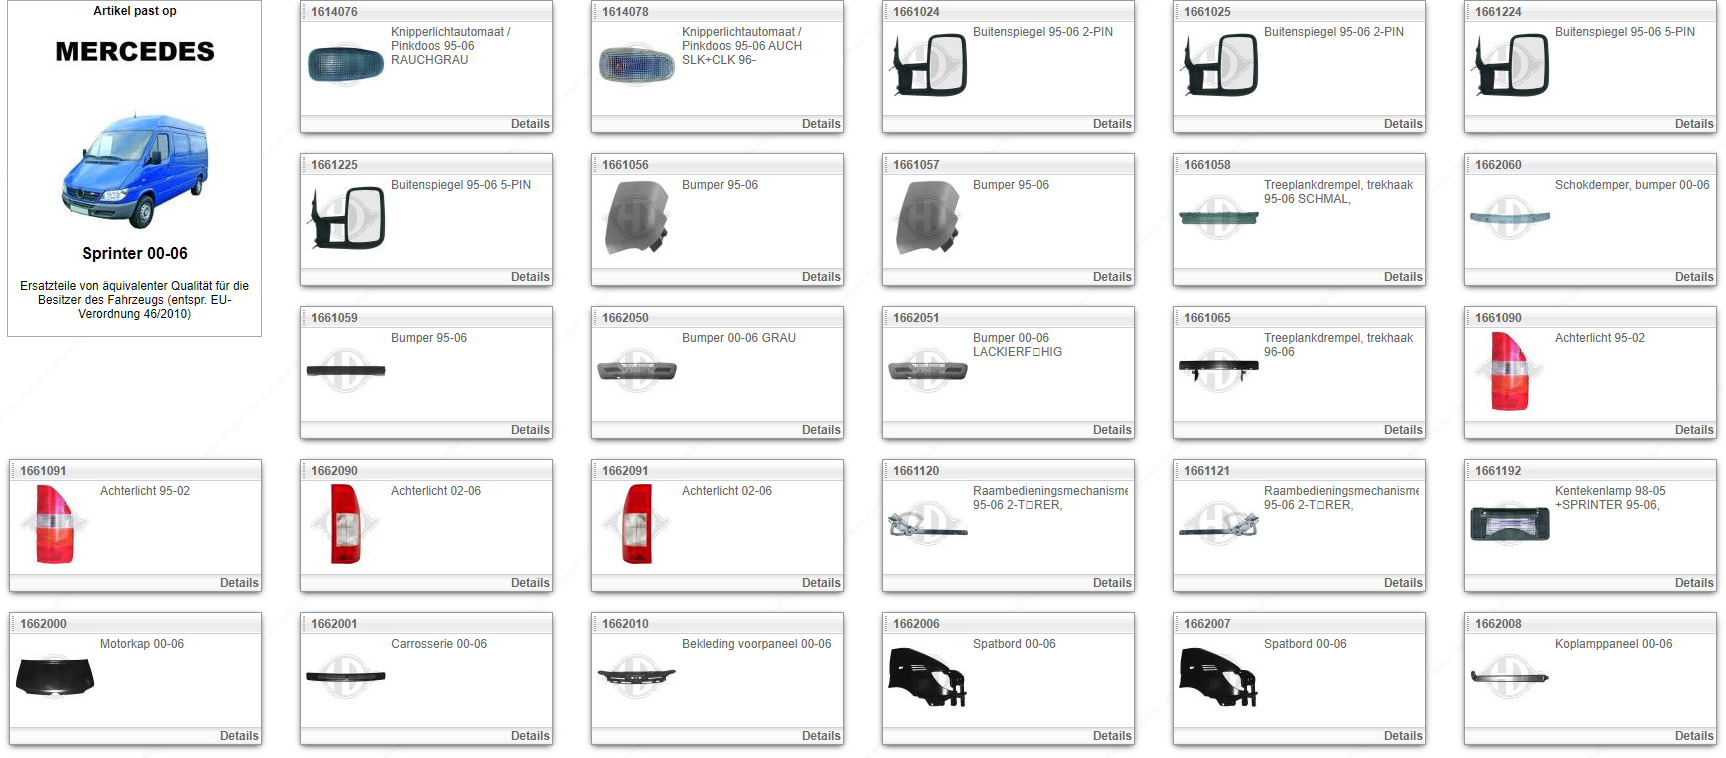The image size is (1726, 758).
Task: View Details for bumper 1661056
Action: point(821,277)
